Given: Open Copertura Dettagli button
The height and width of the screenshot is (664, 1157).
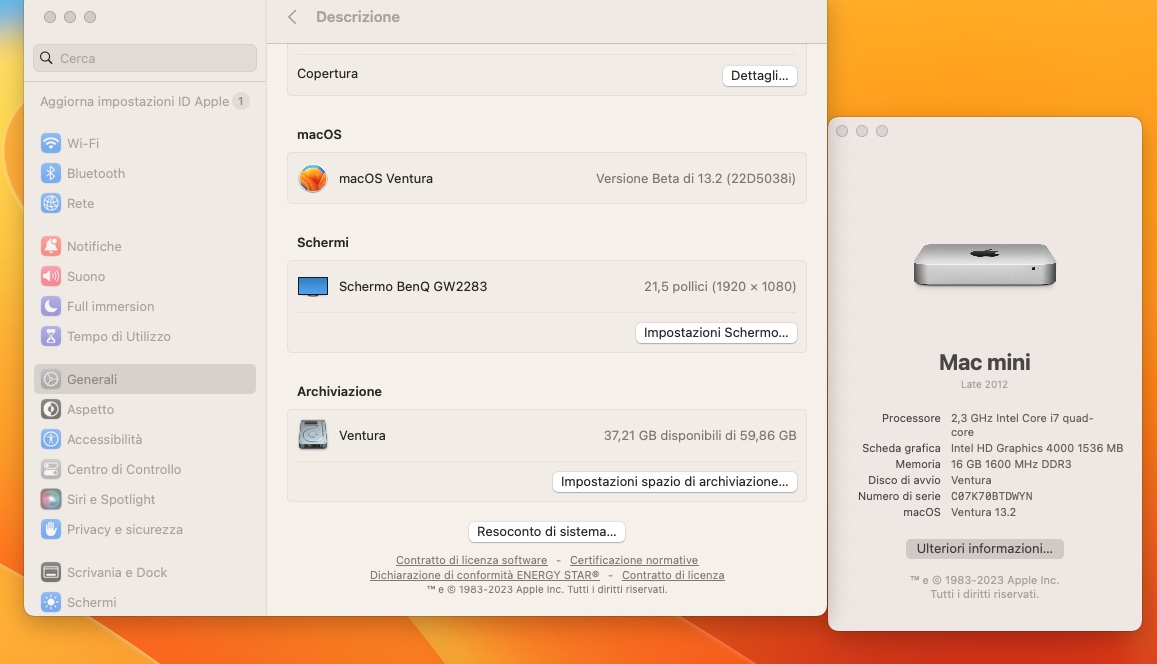Looking at the screenshot, I should point(759,75).
